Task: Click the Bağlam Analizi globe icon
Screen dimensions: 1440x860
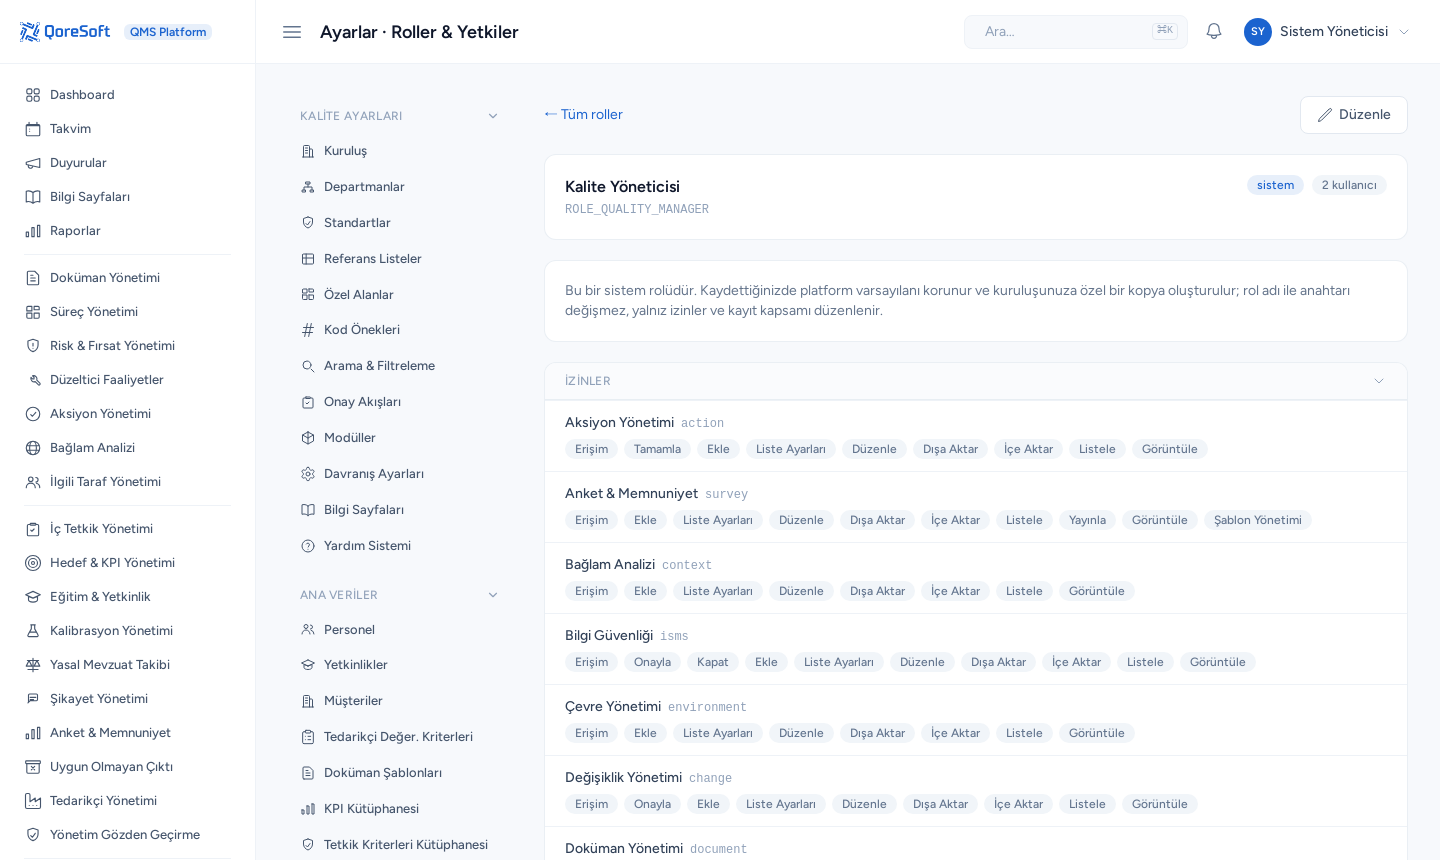Action: pos(33,448)
